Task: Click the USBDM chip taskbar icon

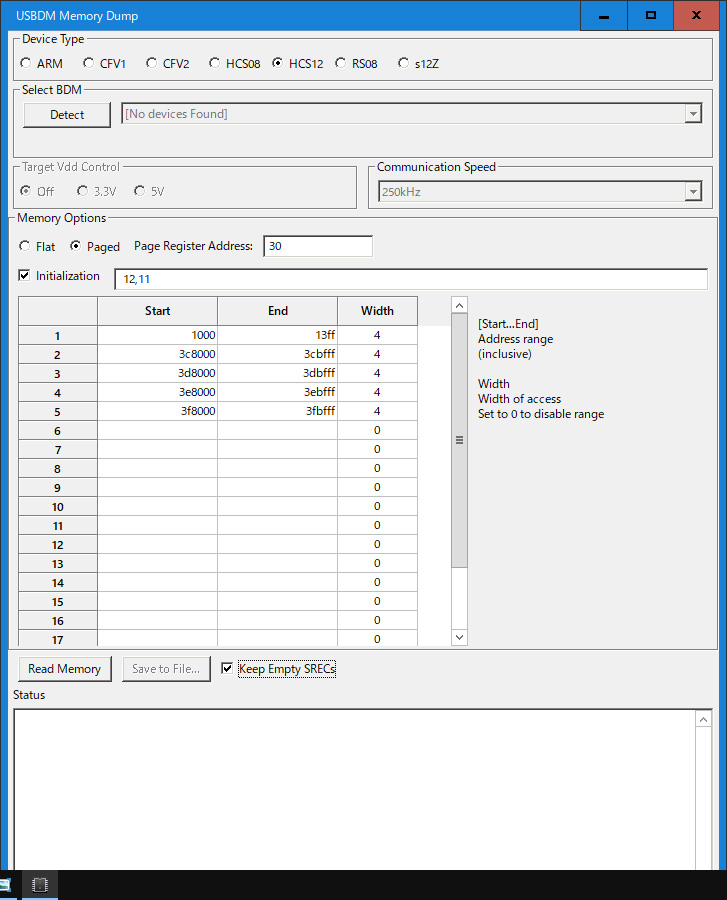Action: 40,885
